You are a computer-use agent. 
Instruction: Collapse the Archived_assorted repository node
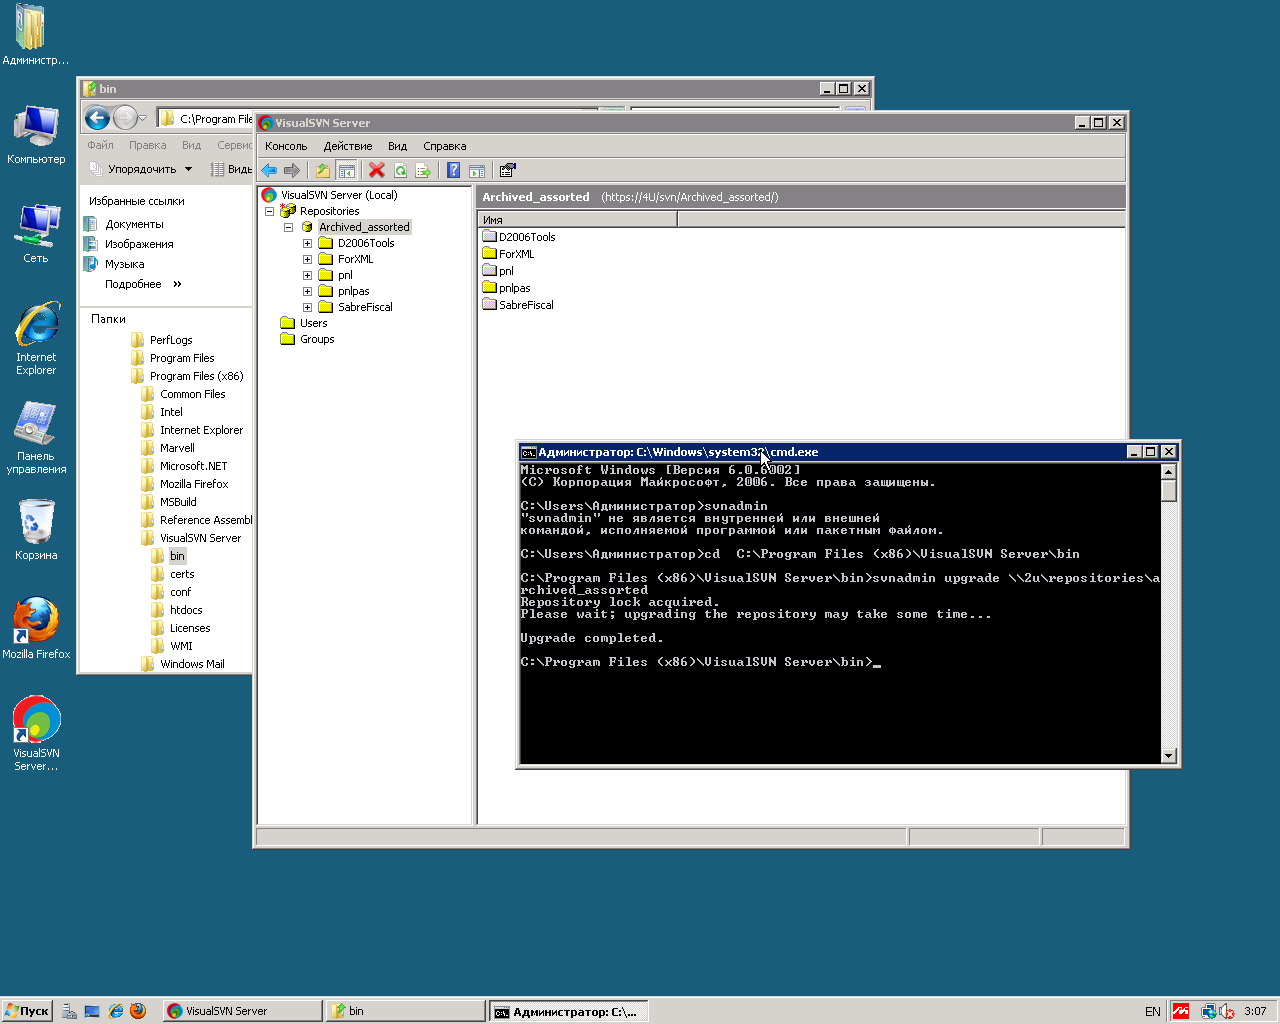coord(288,227)
